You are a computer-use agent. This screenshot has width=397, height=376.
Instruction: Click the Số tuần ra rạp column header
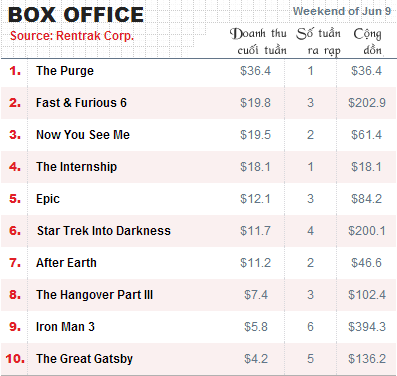pyautogui.click(x=318, y=42)
